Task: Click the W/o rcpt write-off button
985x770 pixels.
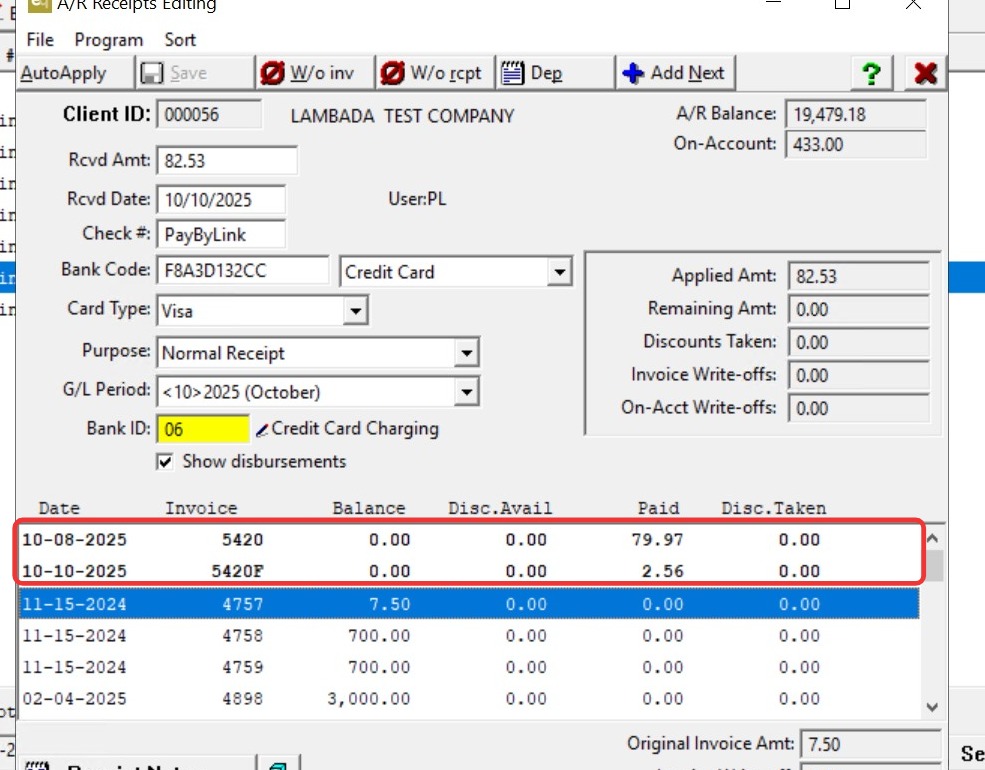Action: [435, 73]
